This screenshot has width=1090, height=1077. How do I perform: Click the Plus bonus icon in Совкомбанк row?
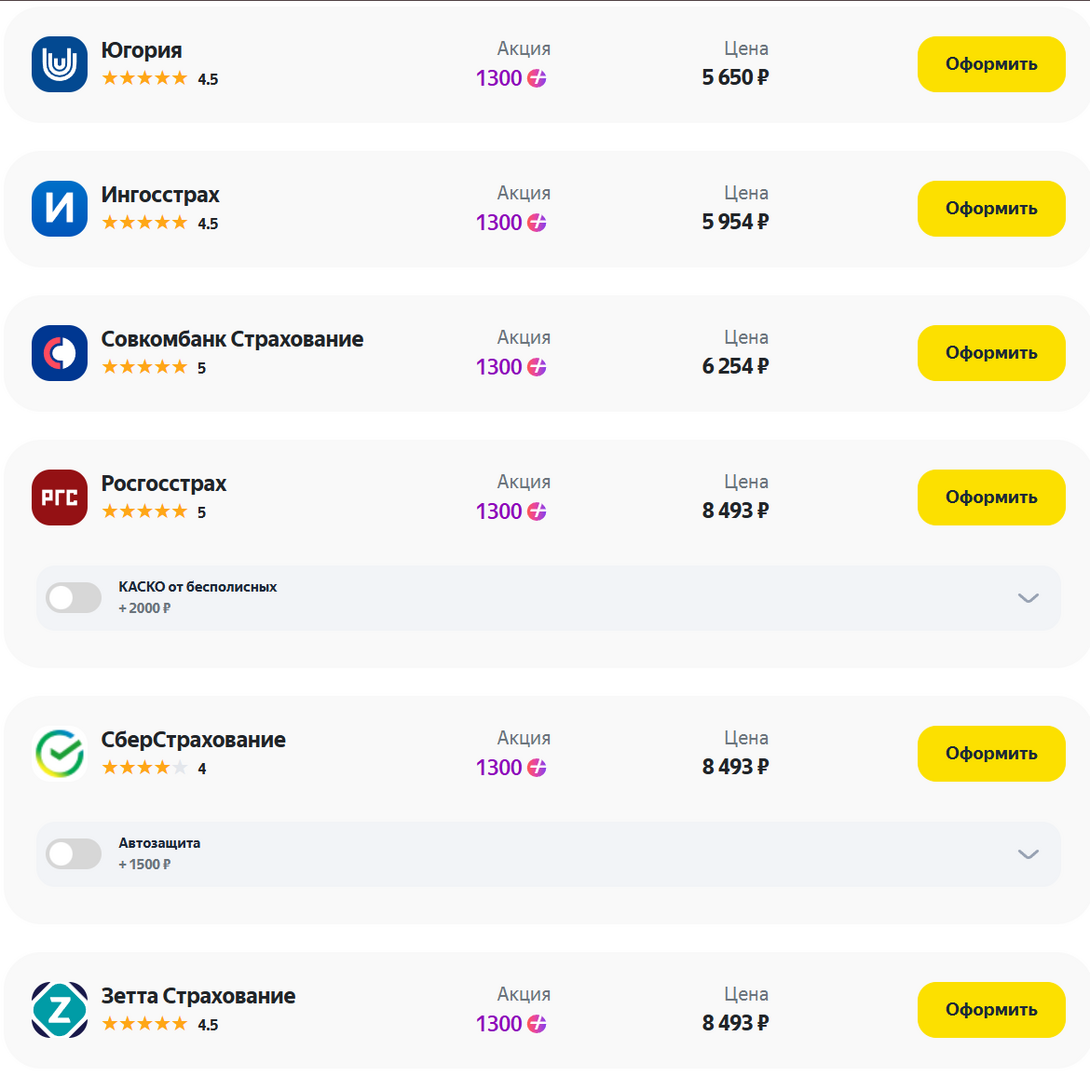[x=537, y=367]
